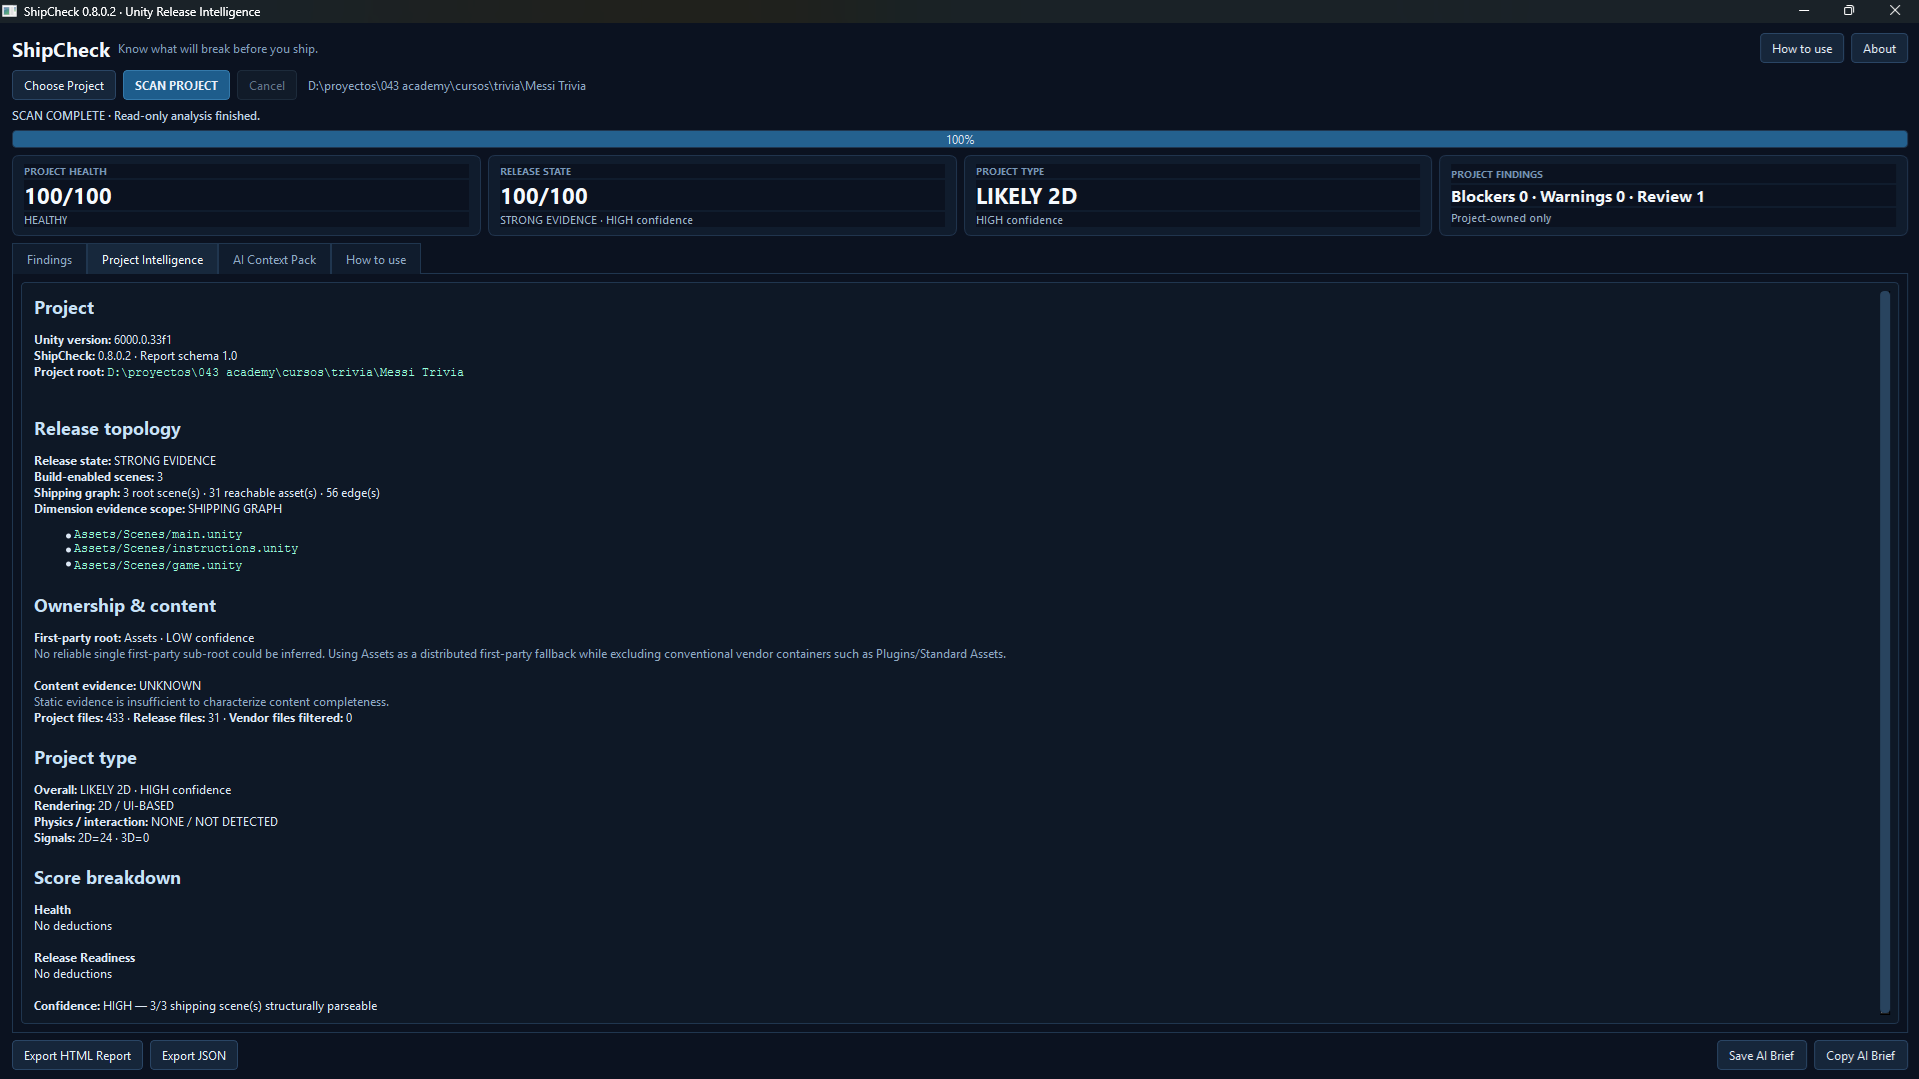The image size is (1919, 1079).
Task: Click the Cancel button
Action: [x=267, y=86]
